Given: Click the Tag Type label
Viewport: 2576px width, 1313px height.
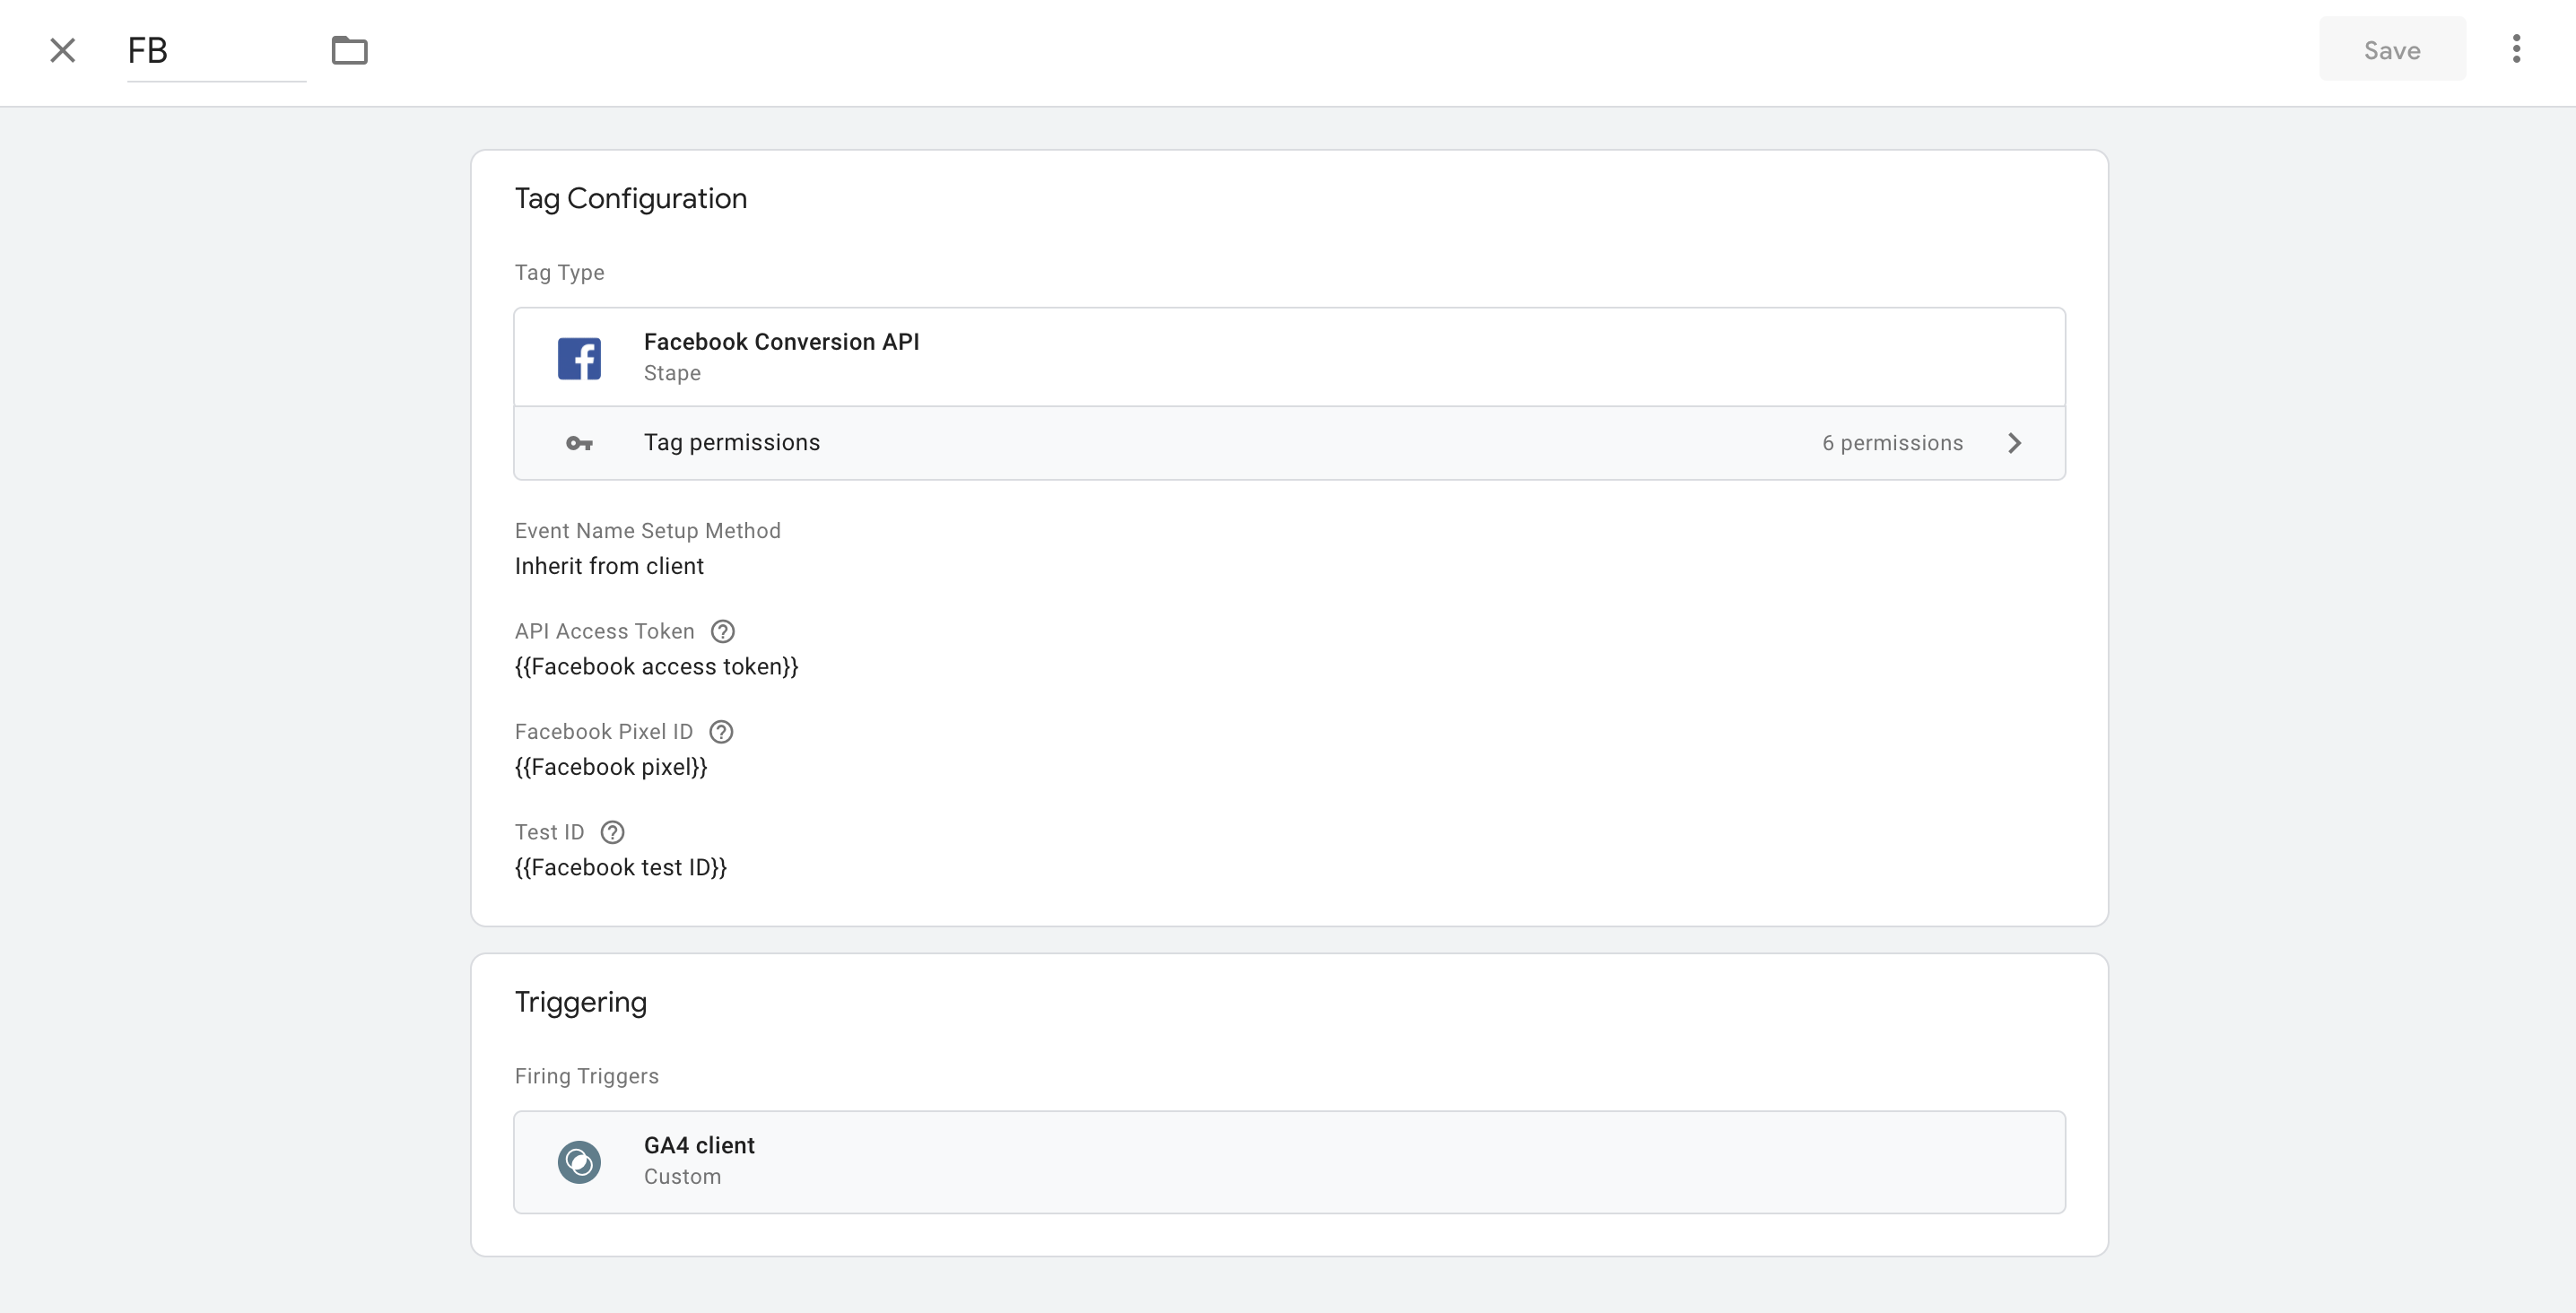Looking at the screenshot, I should pyautogui.click(x=560, y=272).
